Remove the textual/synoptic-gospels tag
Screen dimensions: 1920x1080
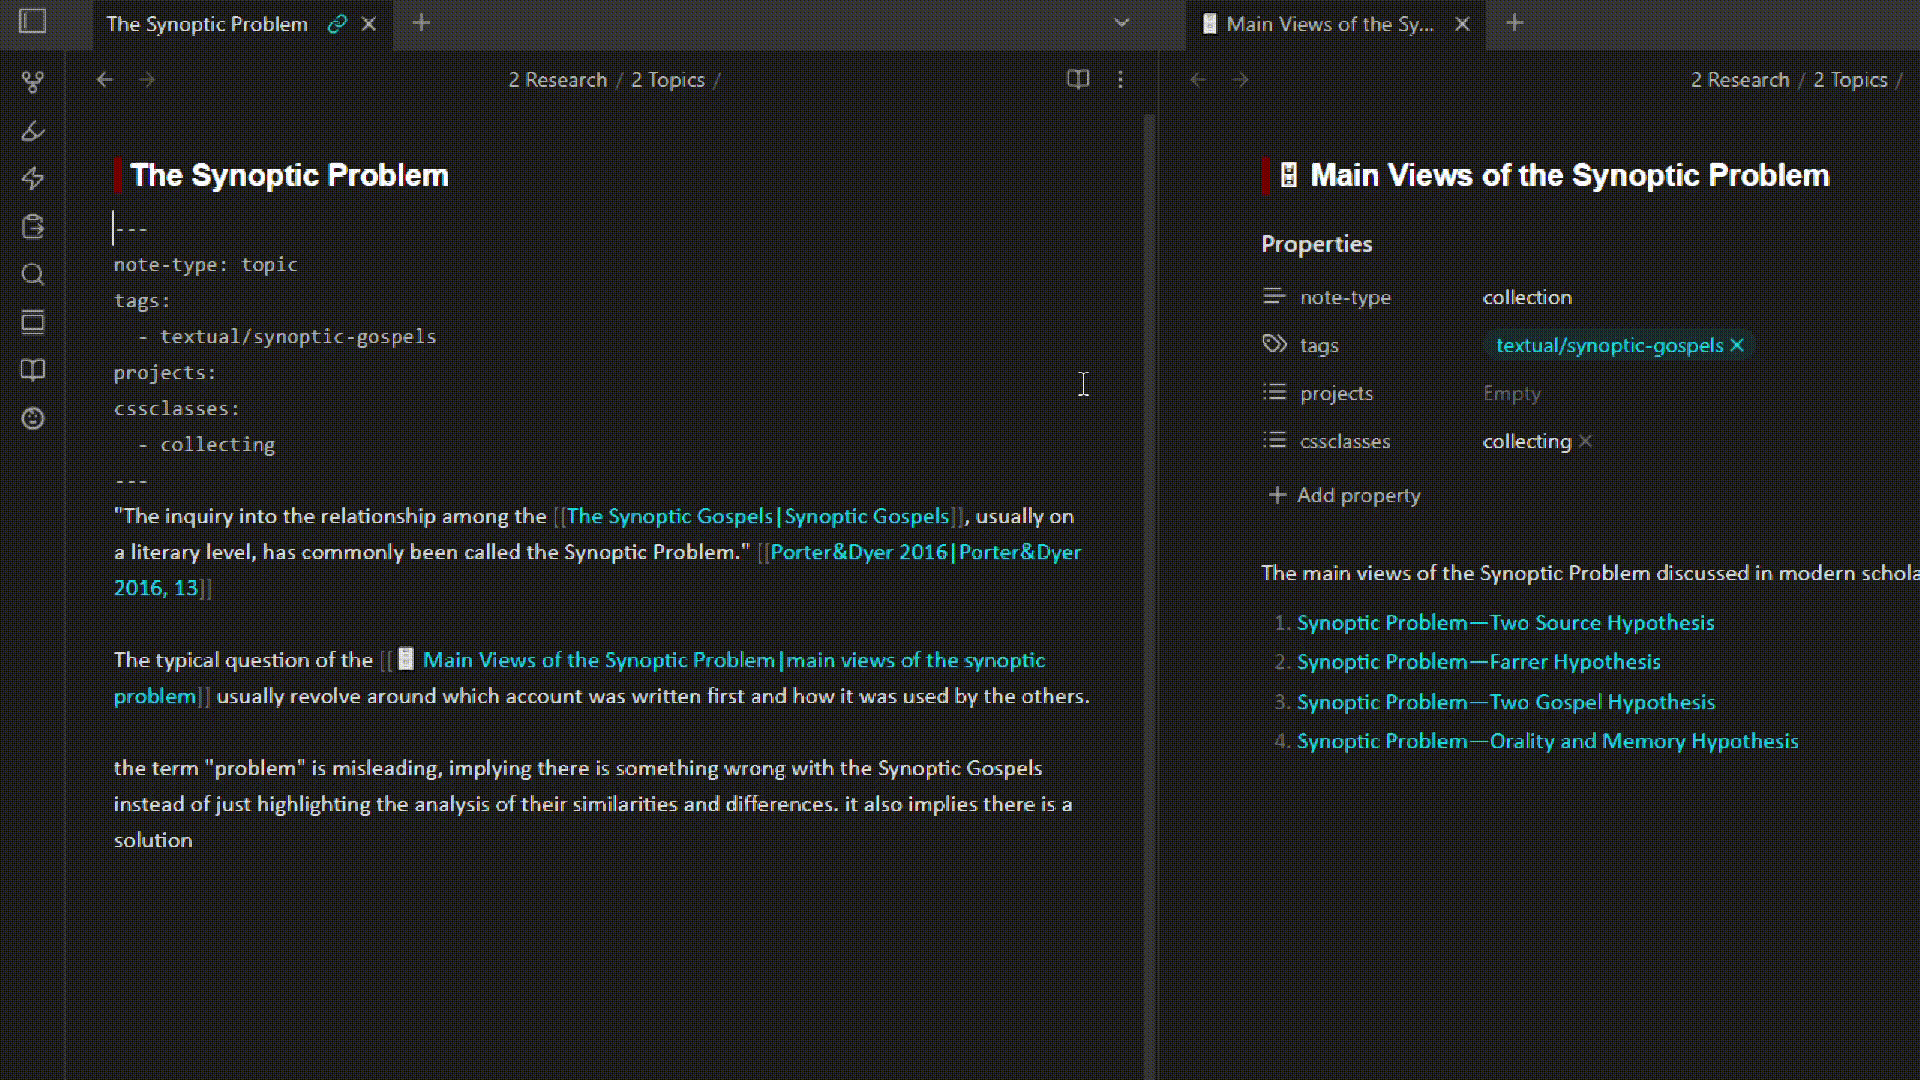coord(1737,345)
